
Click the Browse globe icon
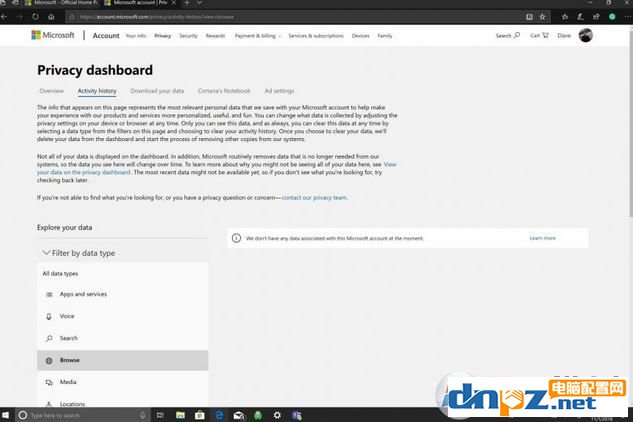[x=49, y=361]
